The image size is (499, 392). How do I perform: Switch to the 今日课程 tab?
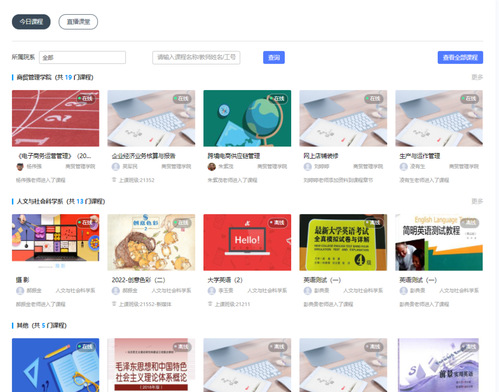point(31,22)
